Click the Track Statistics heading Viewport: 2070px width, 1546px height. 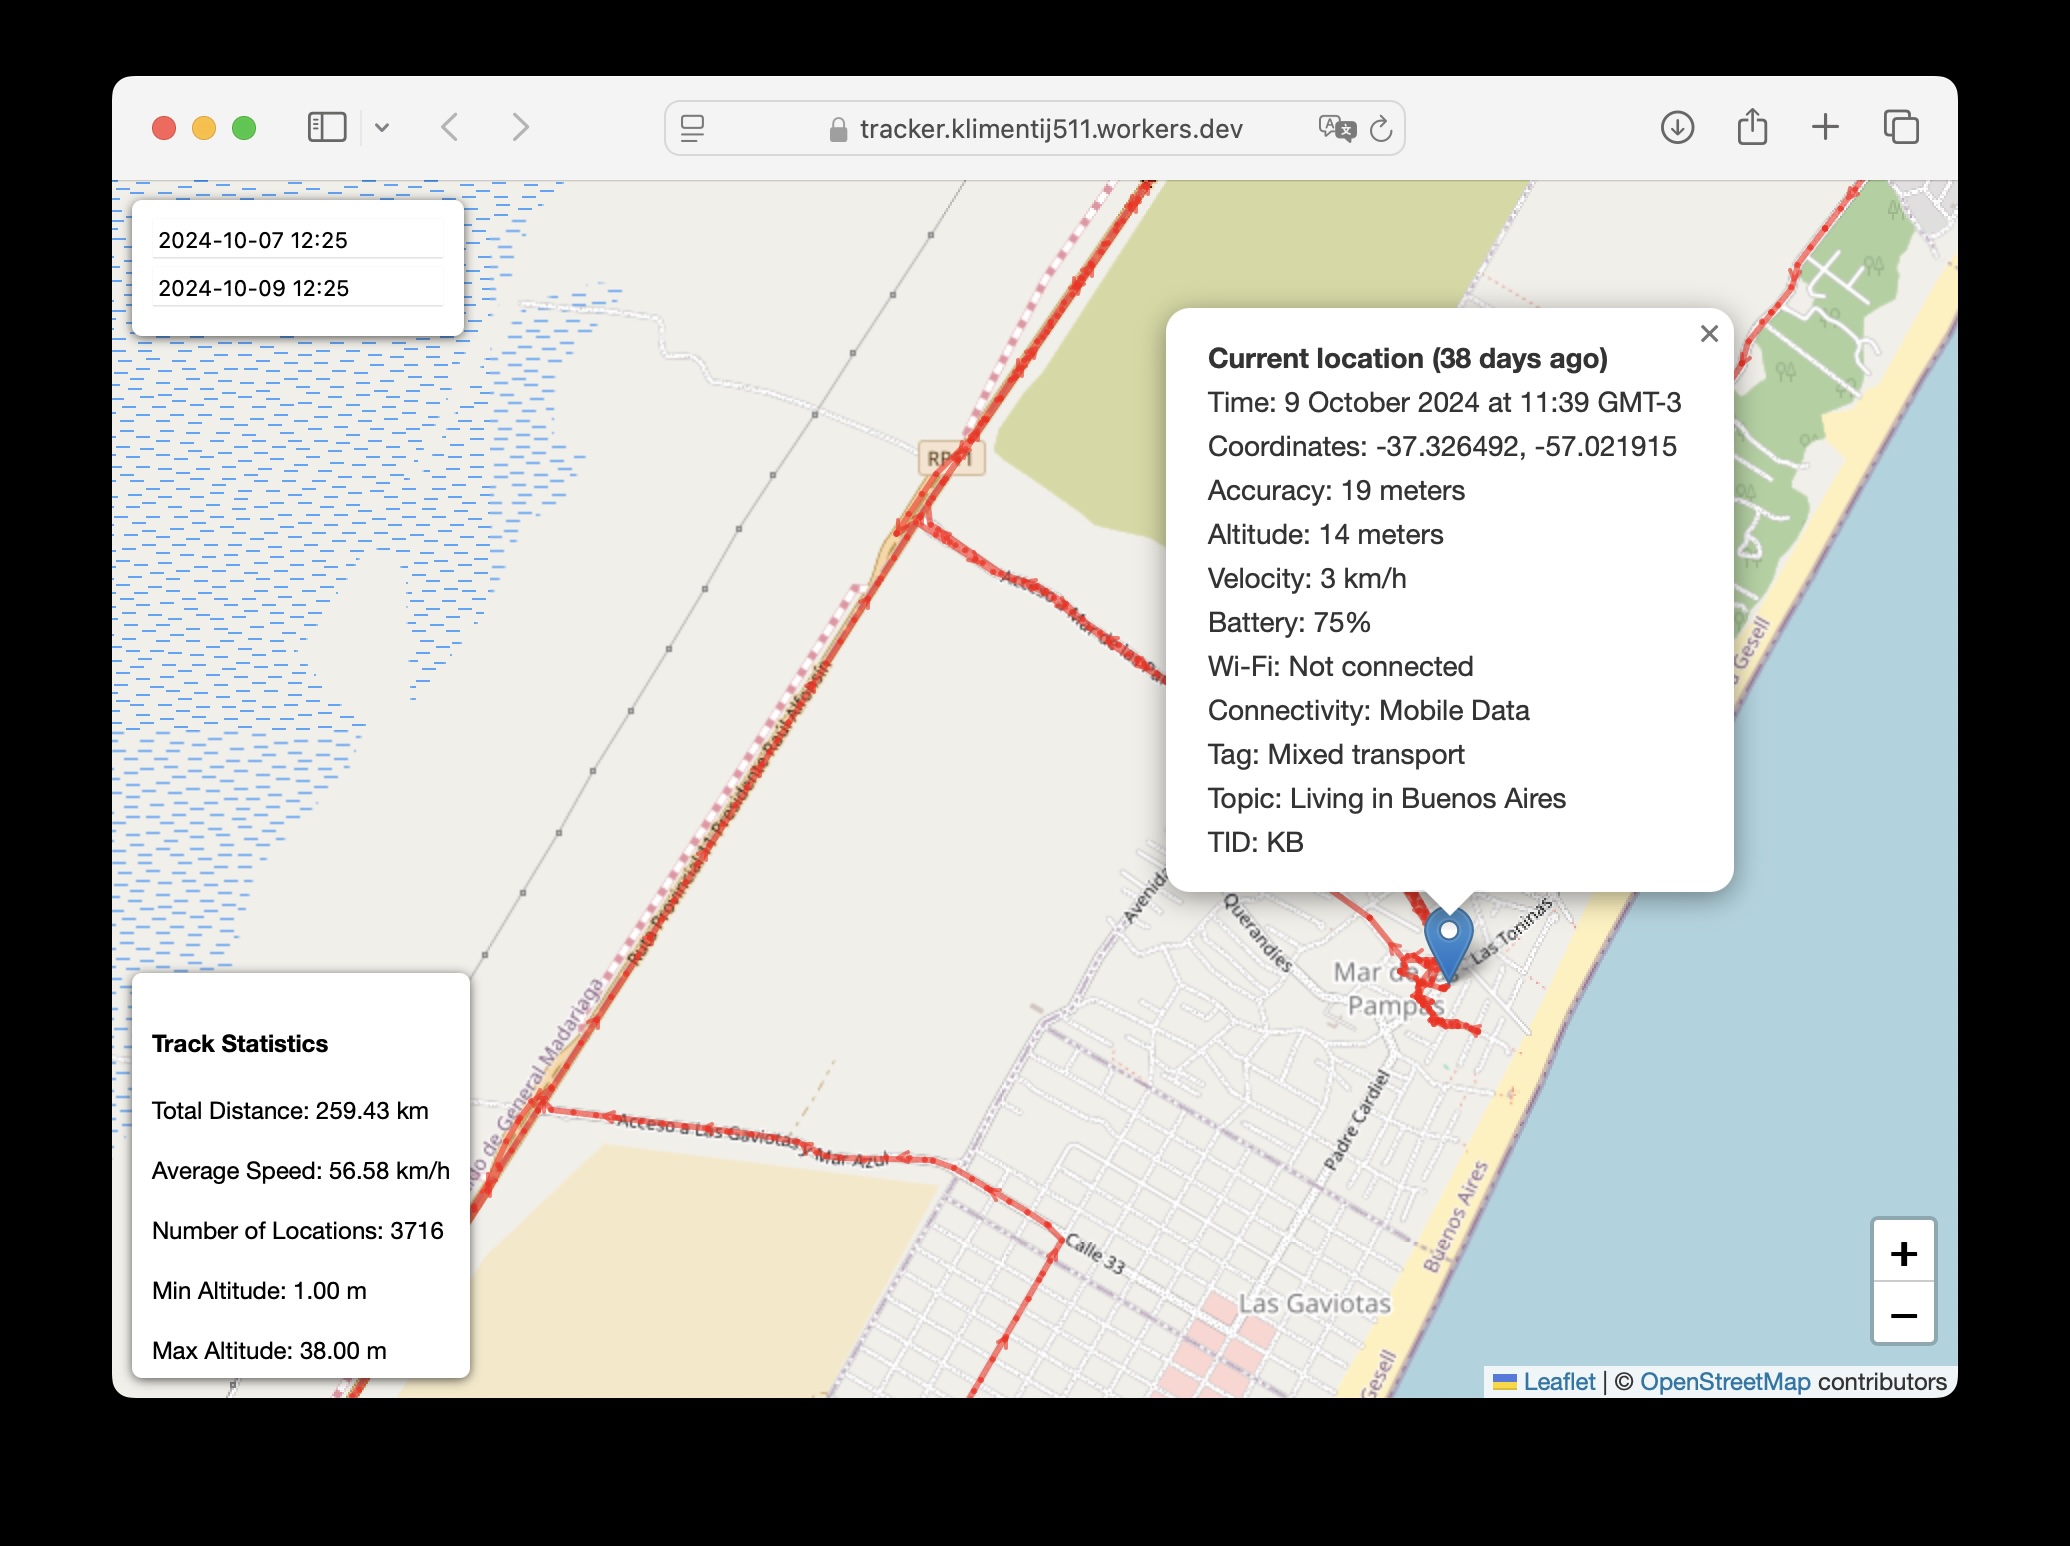[240, 1044]
